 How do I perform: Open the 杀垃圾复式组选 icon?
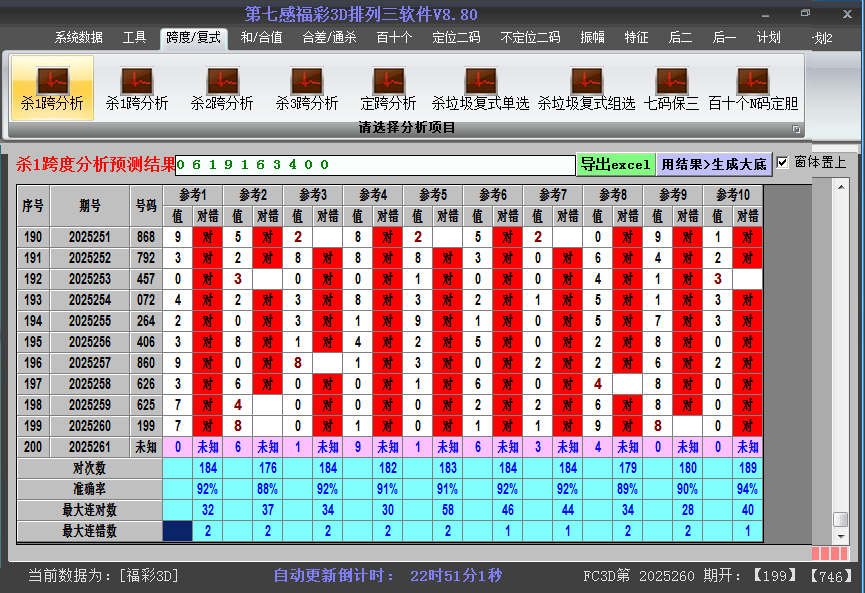[x=586, y=88]
